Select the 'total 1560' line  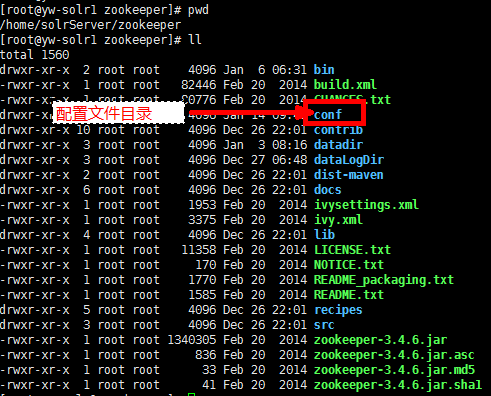click(x=35, y=55)
